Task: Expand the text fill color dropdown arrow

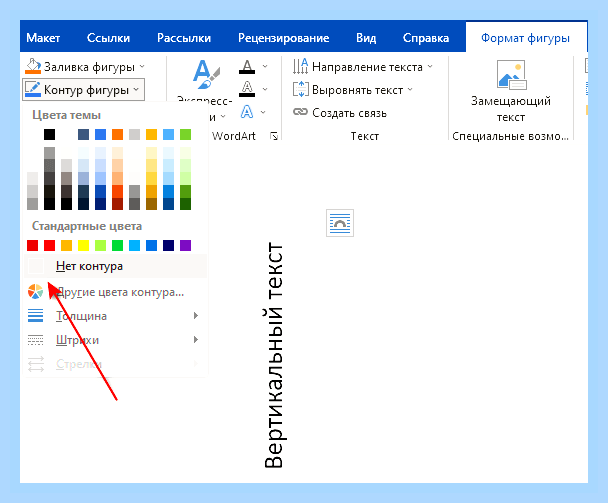Action: 265,67
